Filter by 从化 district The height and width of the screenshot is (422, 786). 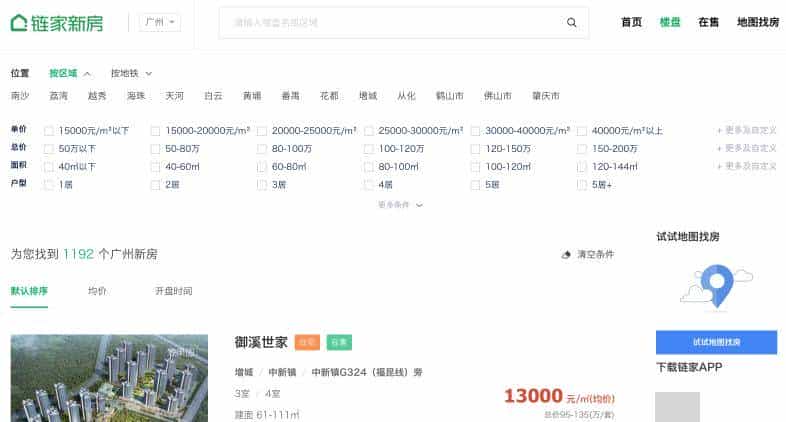point(407,96)
